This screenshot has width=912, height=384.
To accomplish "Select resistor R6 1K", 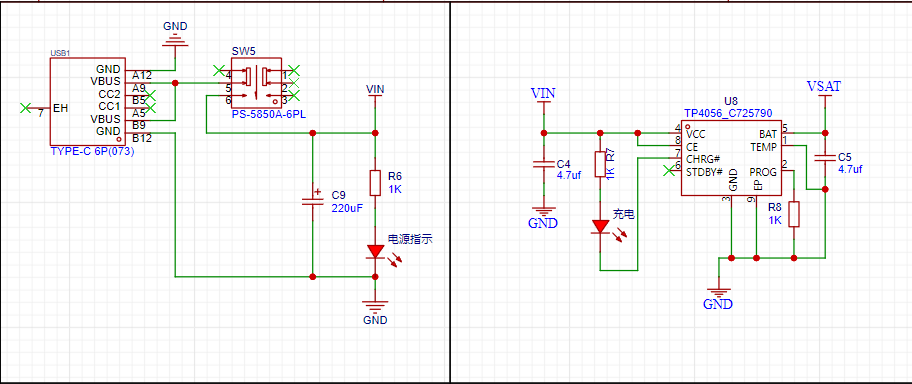I will click(x=376, y=183).
